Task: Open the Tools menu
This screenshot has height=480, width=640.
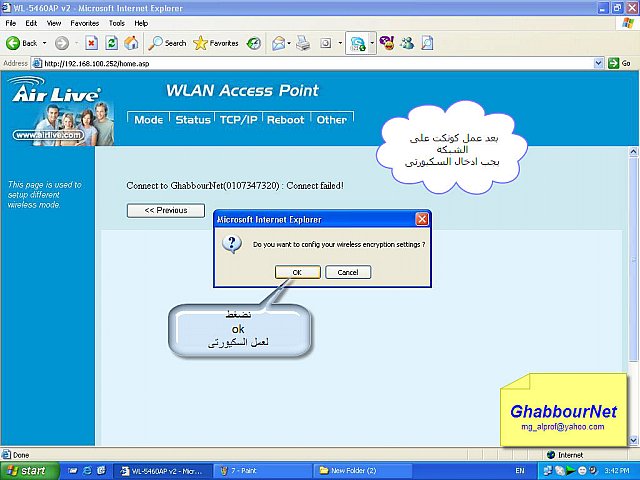Action: (116, 23)
